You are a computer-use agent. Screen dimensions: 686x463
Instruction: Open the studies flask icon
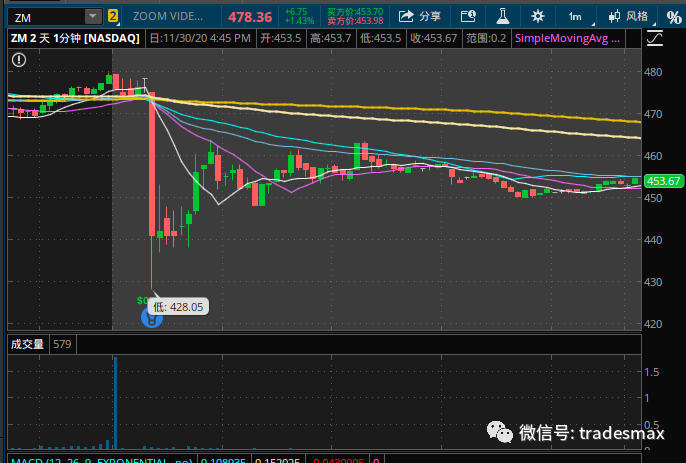click(503, 17)
